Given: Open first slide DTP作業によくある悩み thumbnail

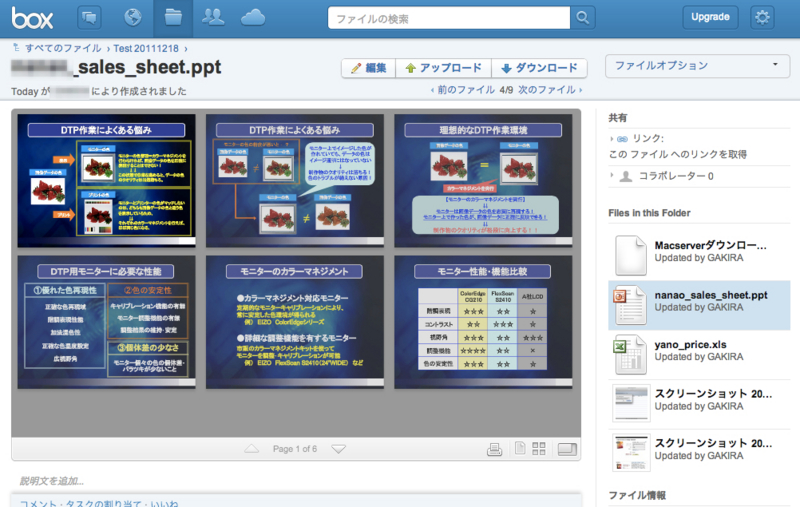Looking at the screenshot, I should tap(107, 181).
